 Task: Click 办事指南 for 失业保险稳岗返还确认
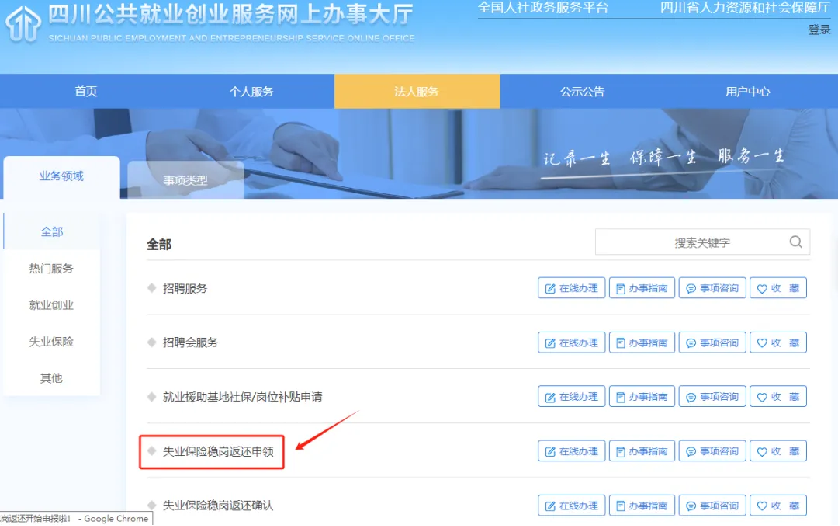coord(642,506)
